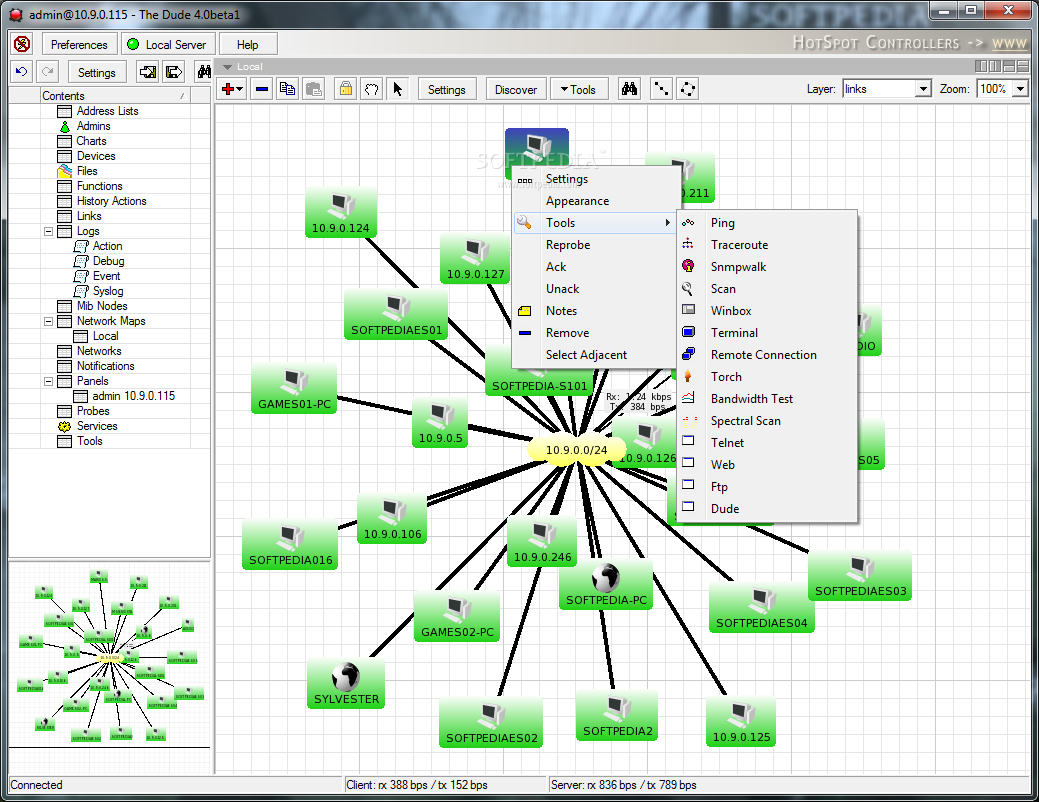Select the hand drag tool
Image resolution: width=1039 pixels, height=802 pixels.
point(371,89)
